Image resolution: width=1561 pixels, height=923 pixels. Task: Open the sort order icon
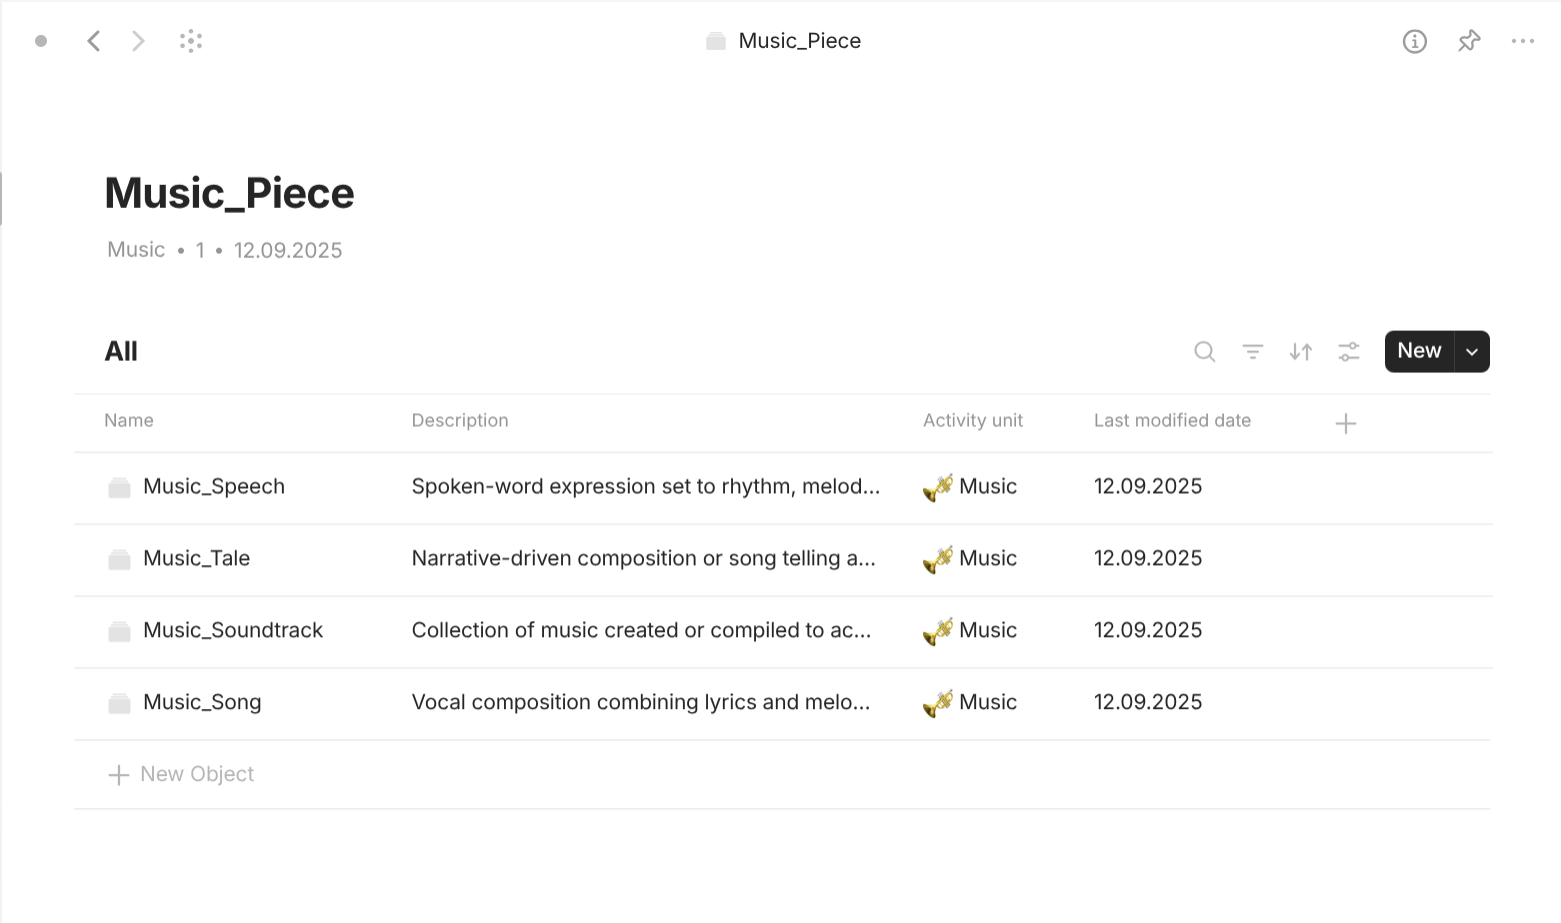(1300, 352)
